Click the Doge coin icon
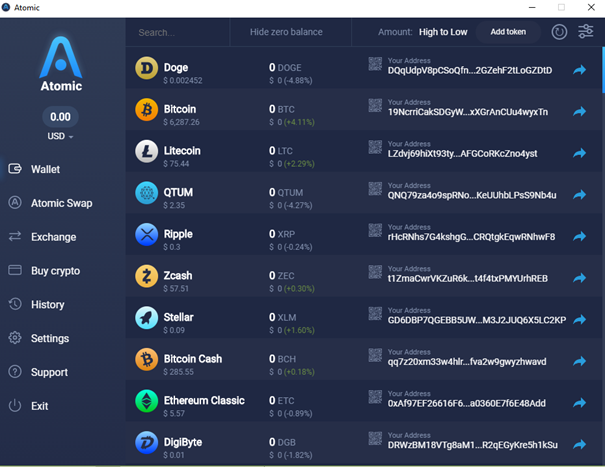The image size is (605, 467). [x=146, y=68]
